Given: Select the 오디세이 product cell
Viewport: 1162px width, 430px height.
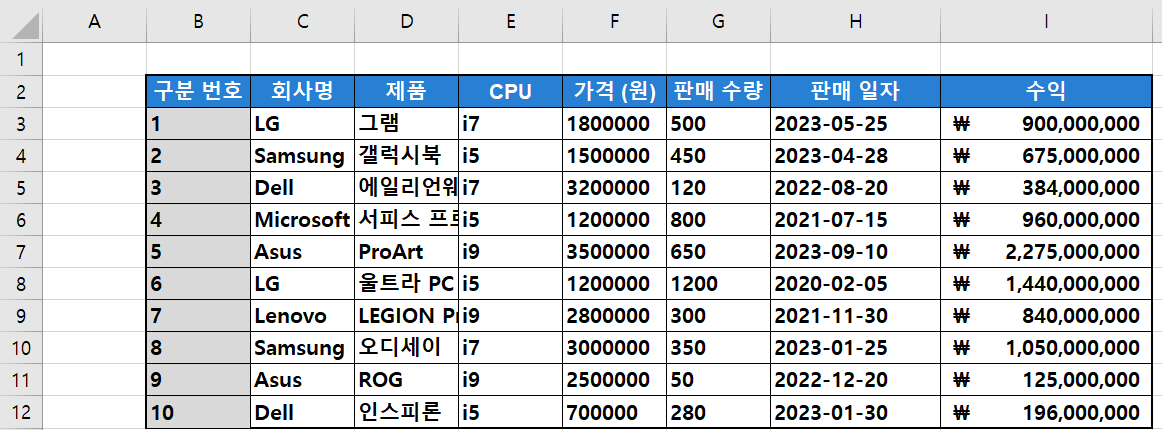Looking at the screenshot, I should [406, 348].
